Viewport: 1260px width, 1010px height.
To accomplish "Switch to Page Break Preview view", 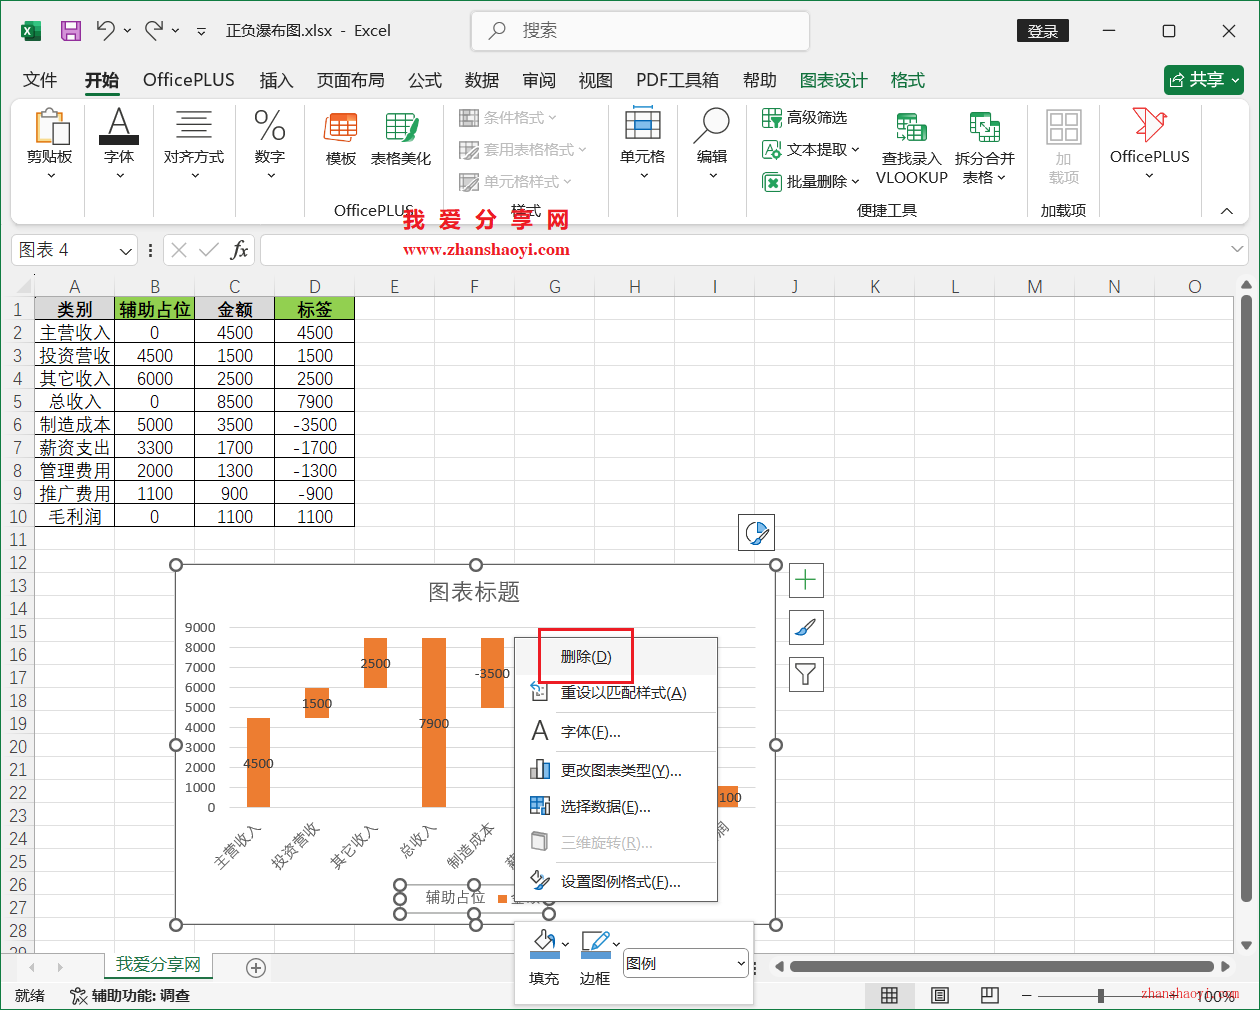I will [x=989, y=995].
